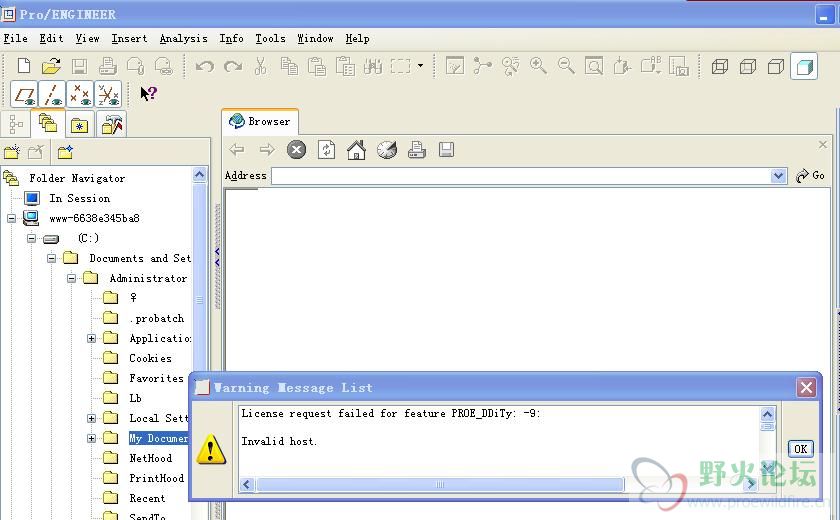The height and width of the screenshot is (520, 840).
Task: Select the Cookies folder
Action: 150,358
